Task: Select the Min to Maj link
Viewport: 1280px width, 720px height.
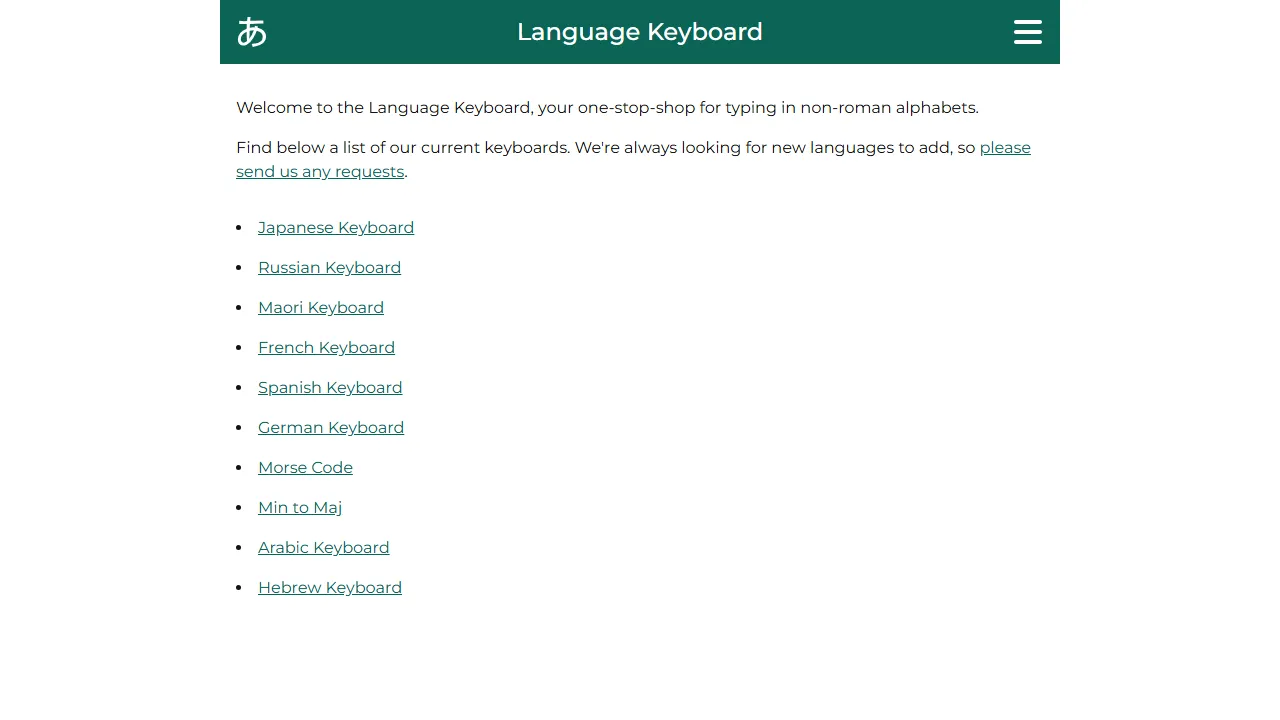Action: [299, 508]
